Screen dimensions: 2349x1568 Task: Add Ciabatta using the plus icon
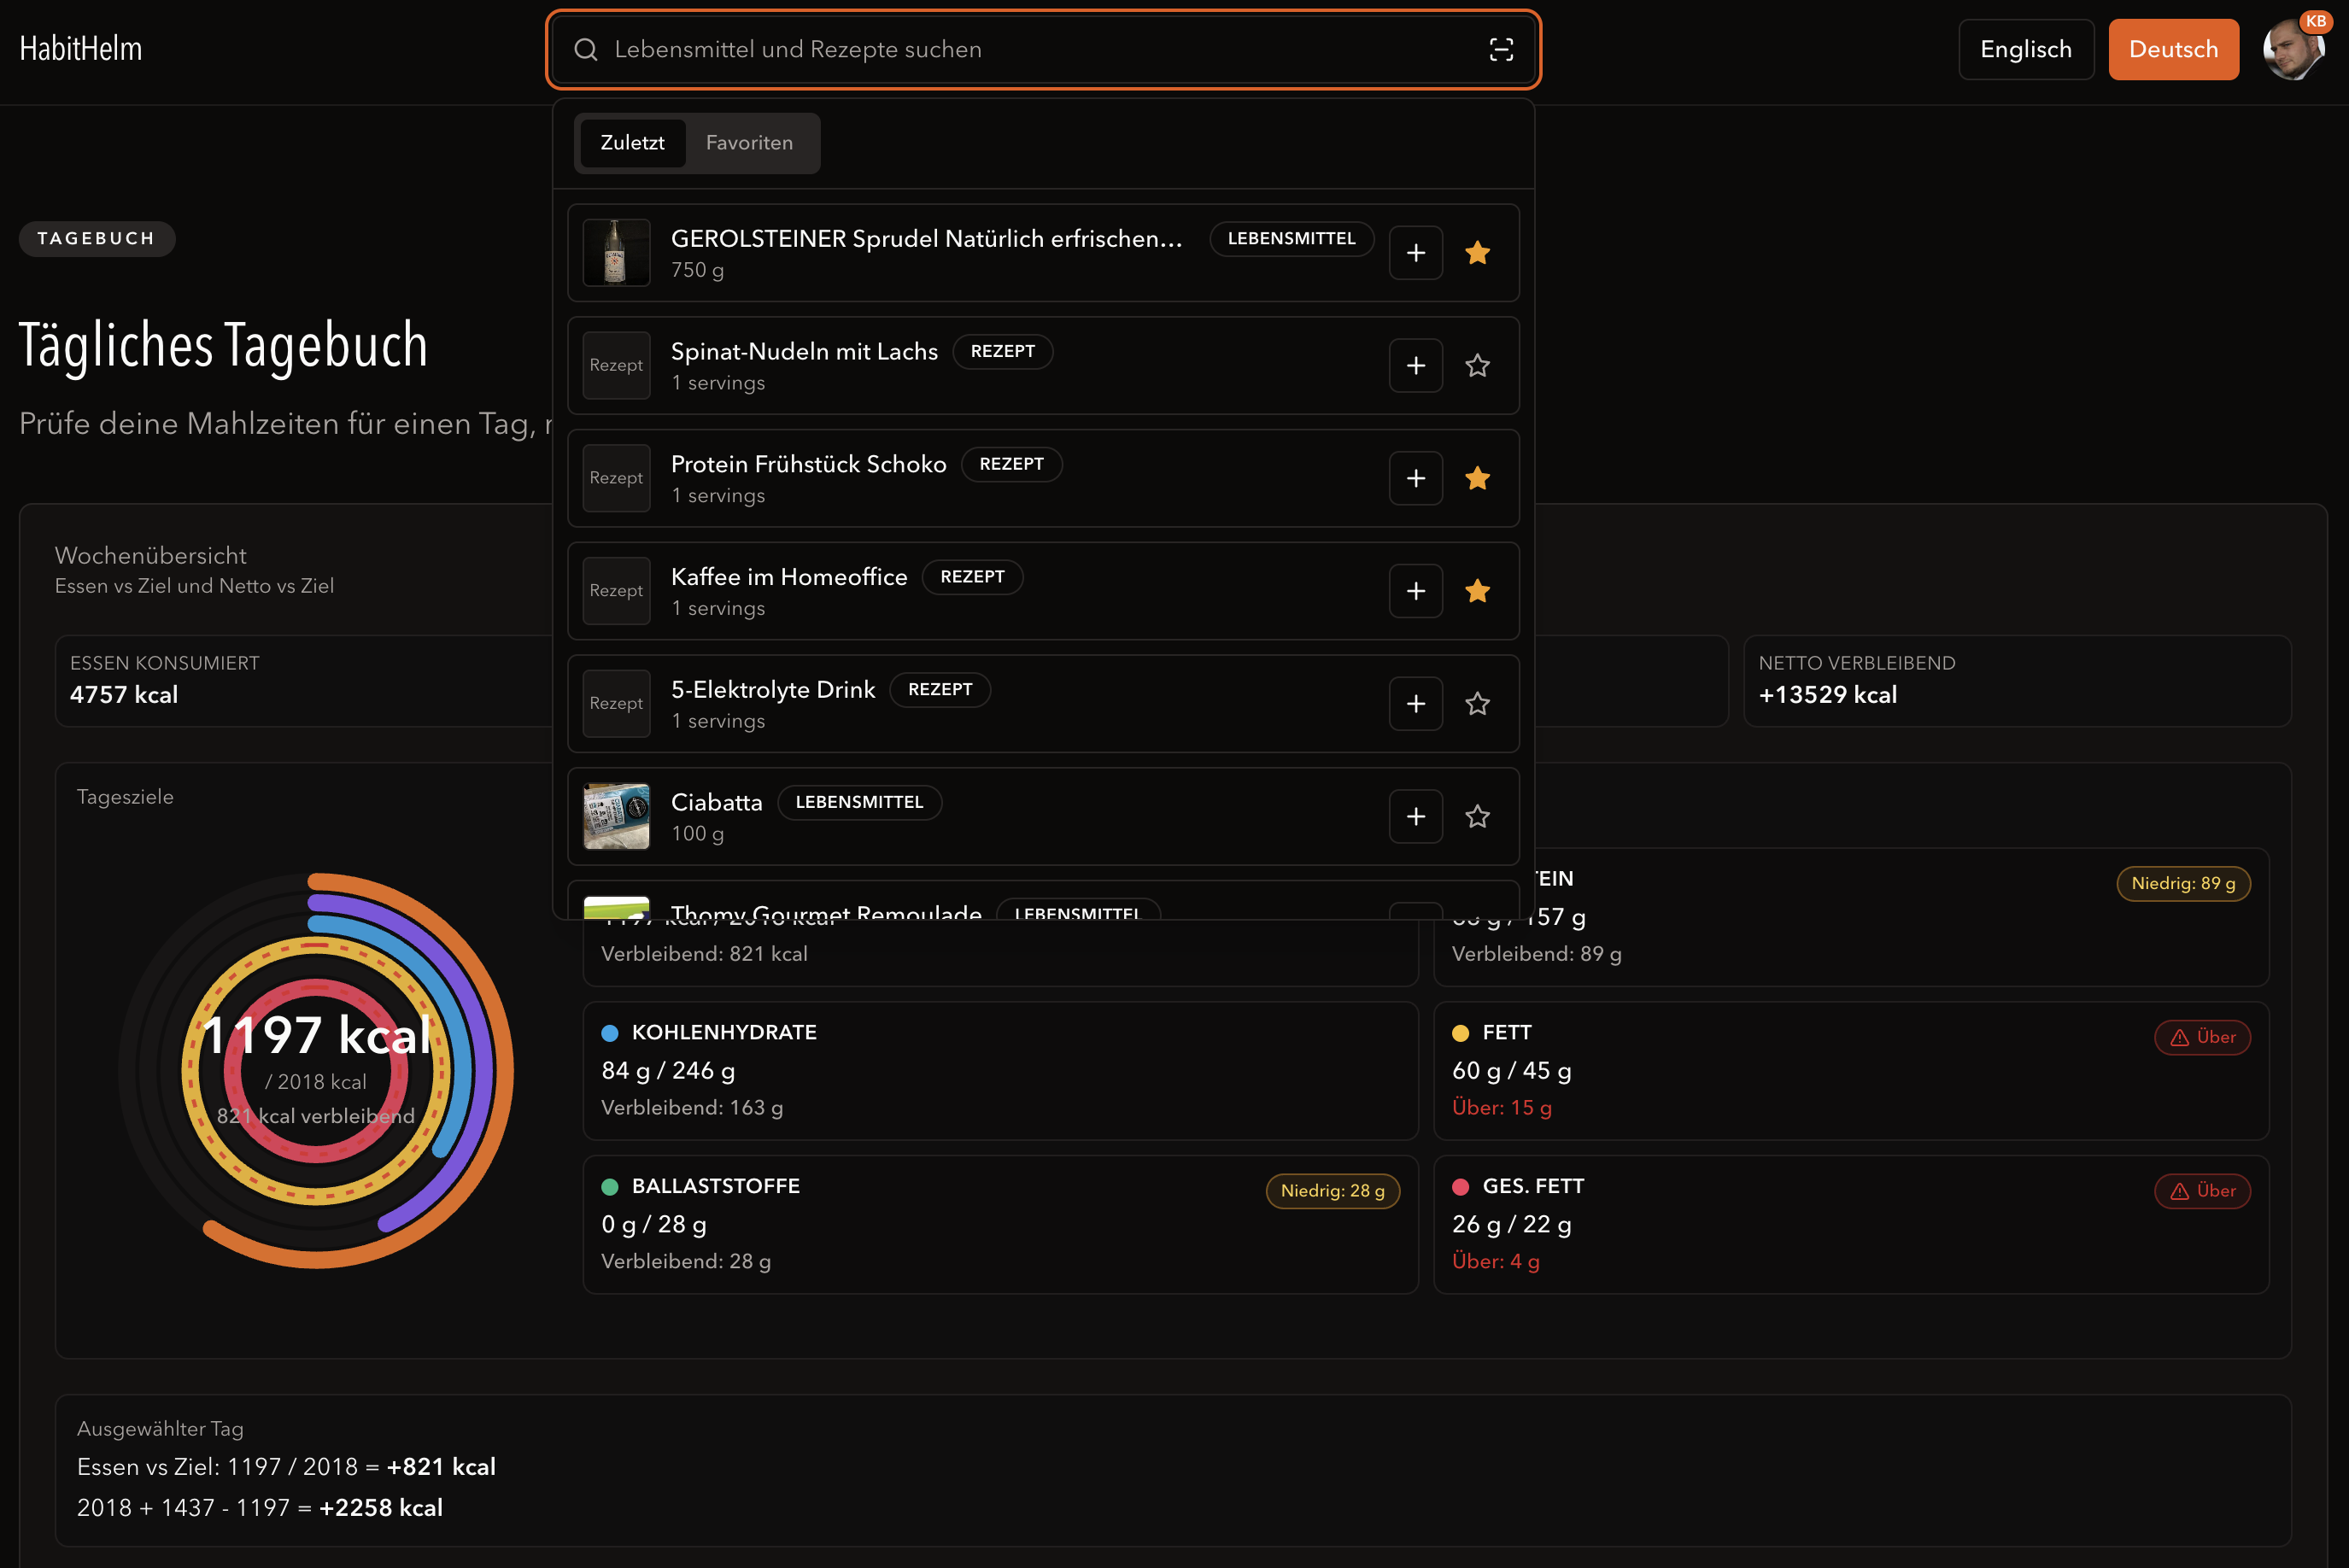coord(1415,817)
